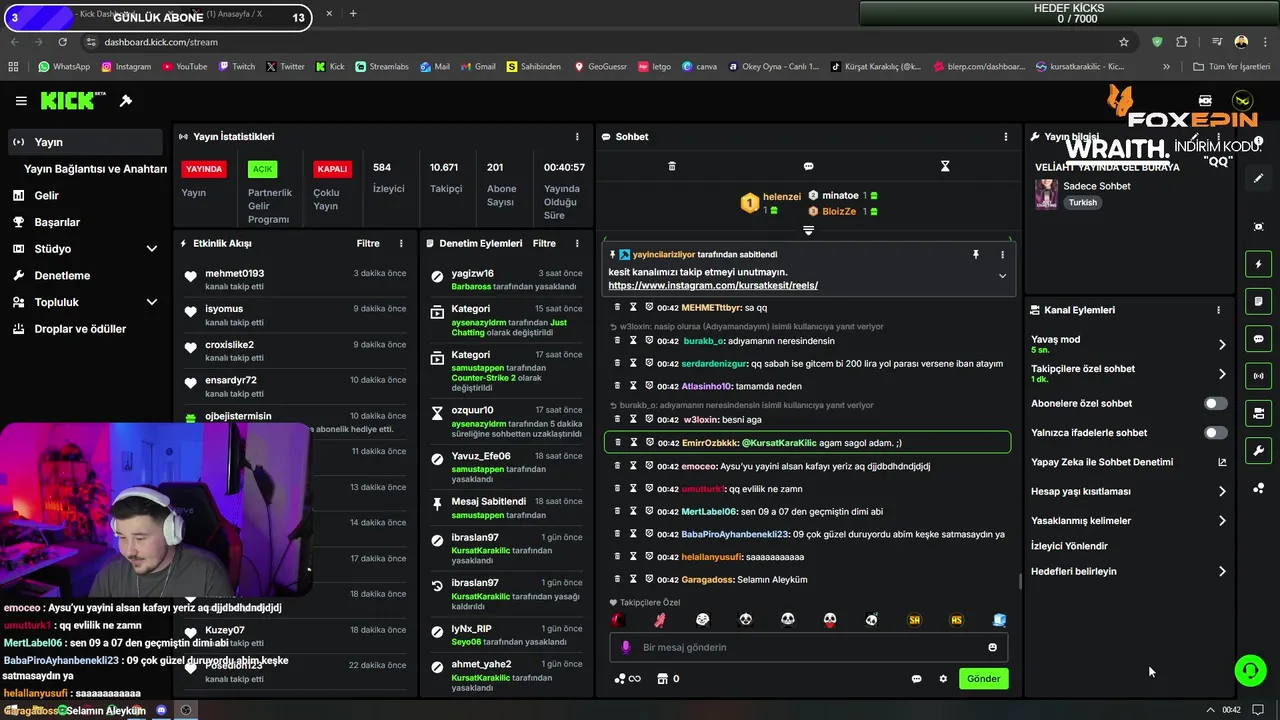Screen dimensions: 1280x720
Task: Delete MEHMETttbyr's message with its trash icon
Action: click(618, 307)
